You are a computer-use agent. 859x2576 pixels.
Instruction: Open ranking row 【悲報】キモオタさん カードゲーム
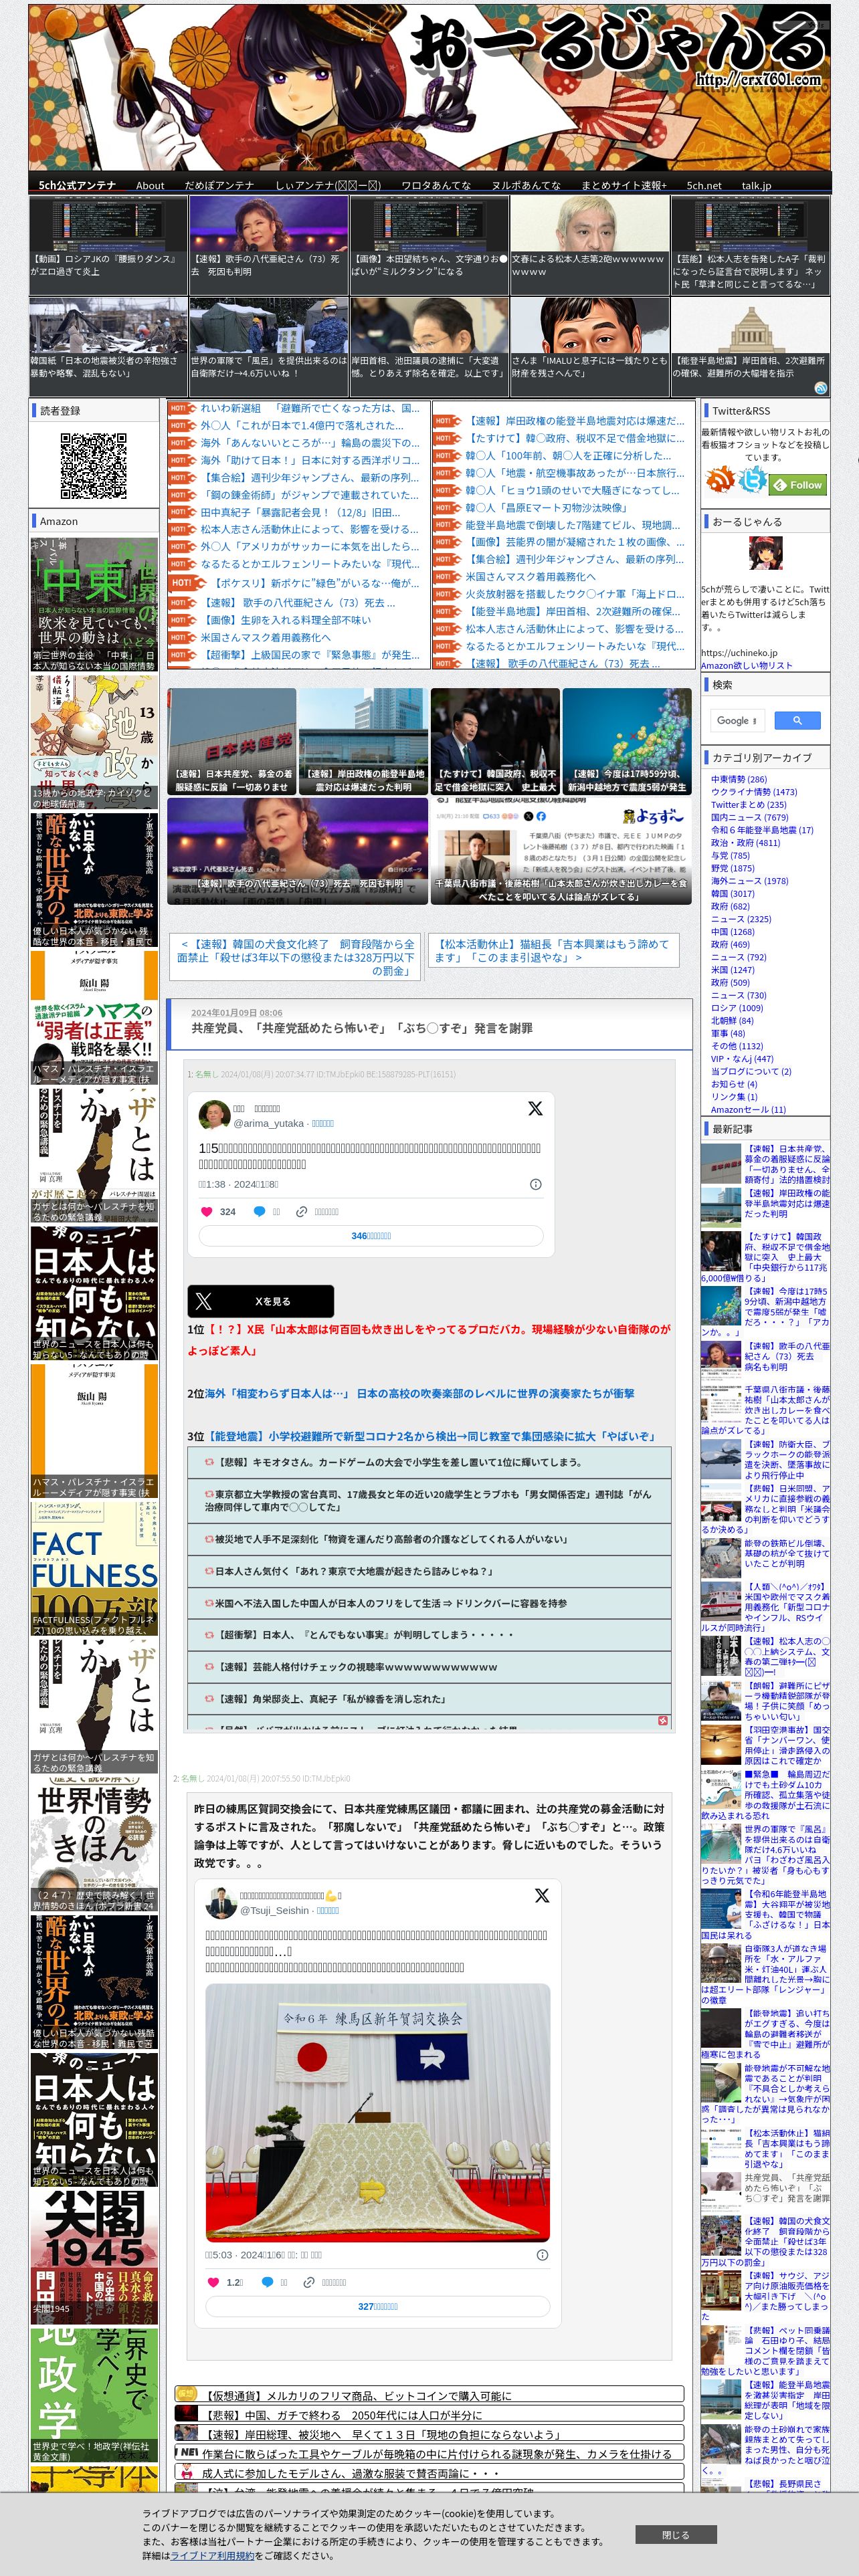[429, 1462]
